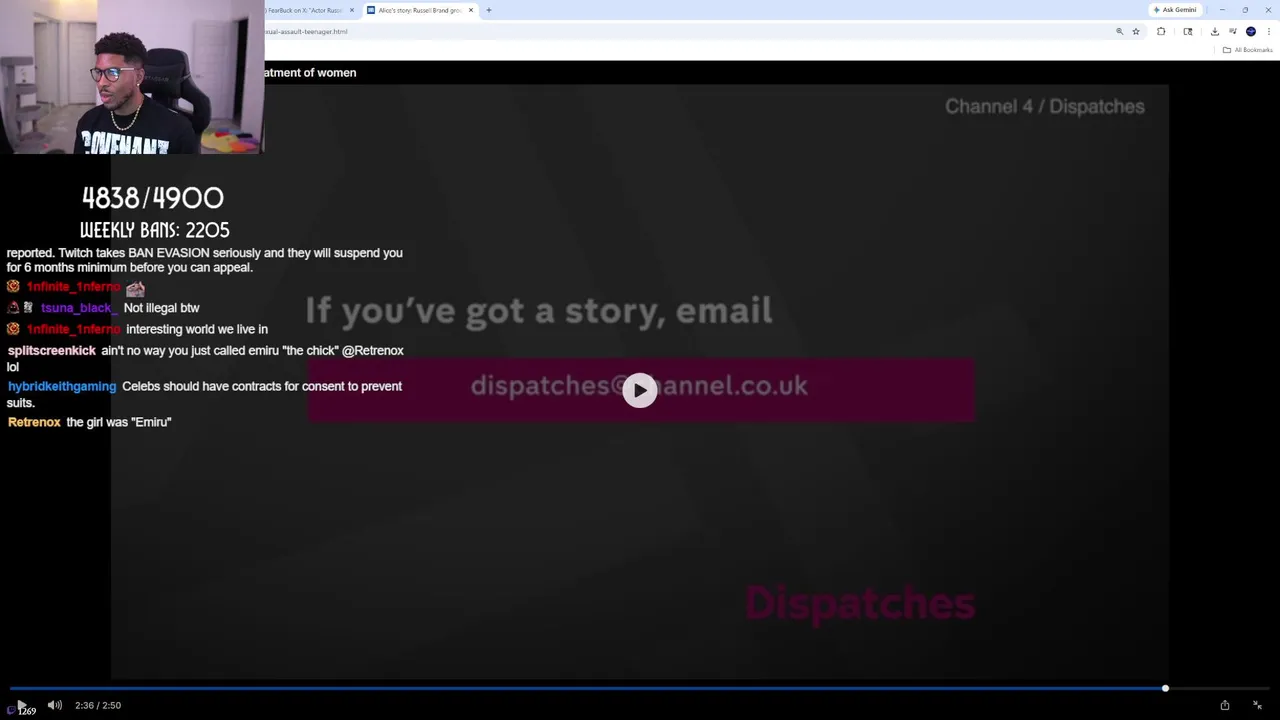Click username tsuna_black_ in chat

[x=79, y=308]
